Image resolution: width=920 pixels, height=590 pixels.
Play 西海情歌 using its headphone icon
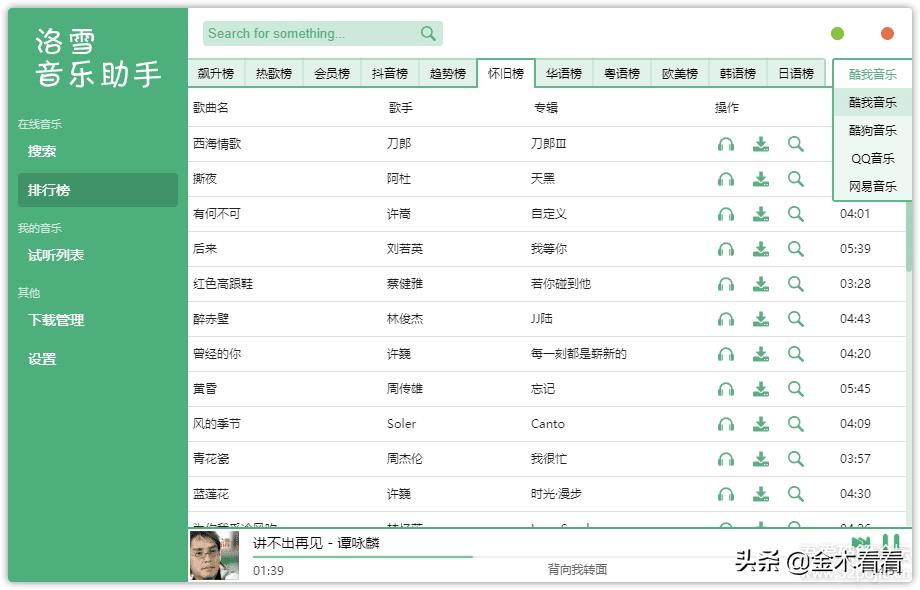[x=726, y=144]
